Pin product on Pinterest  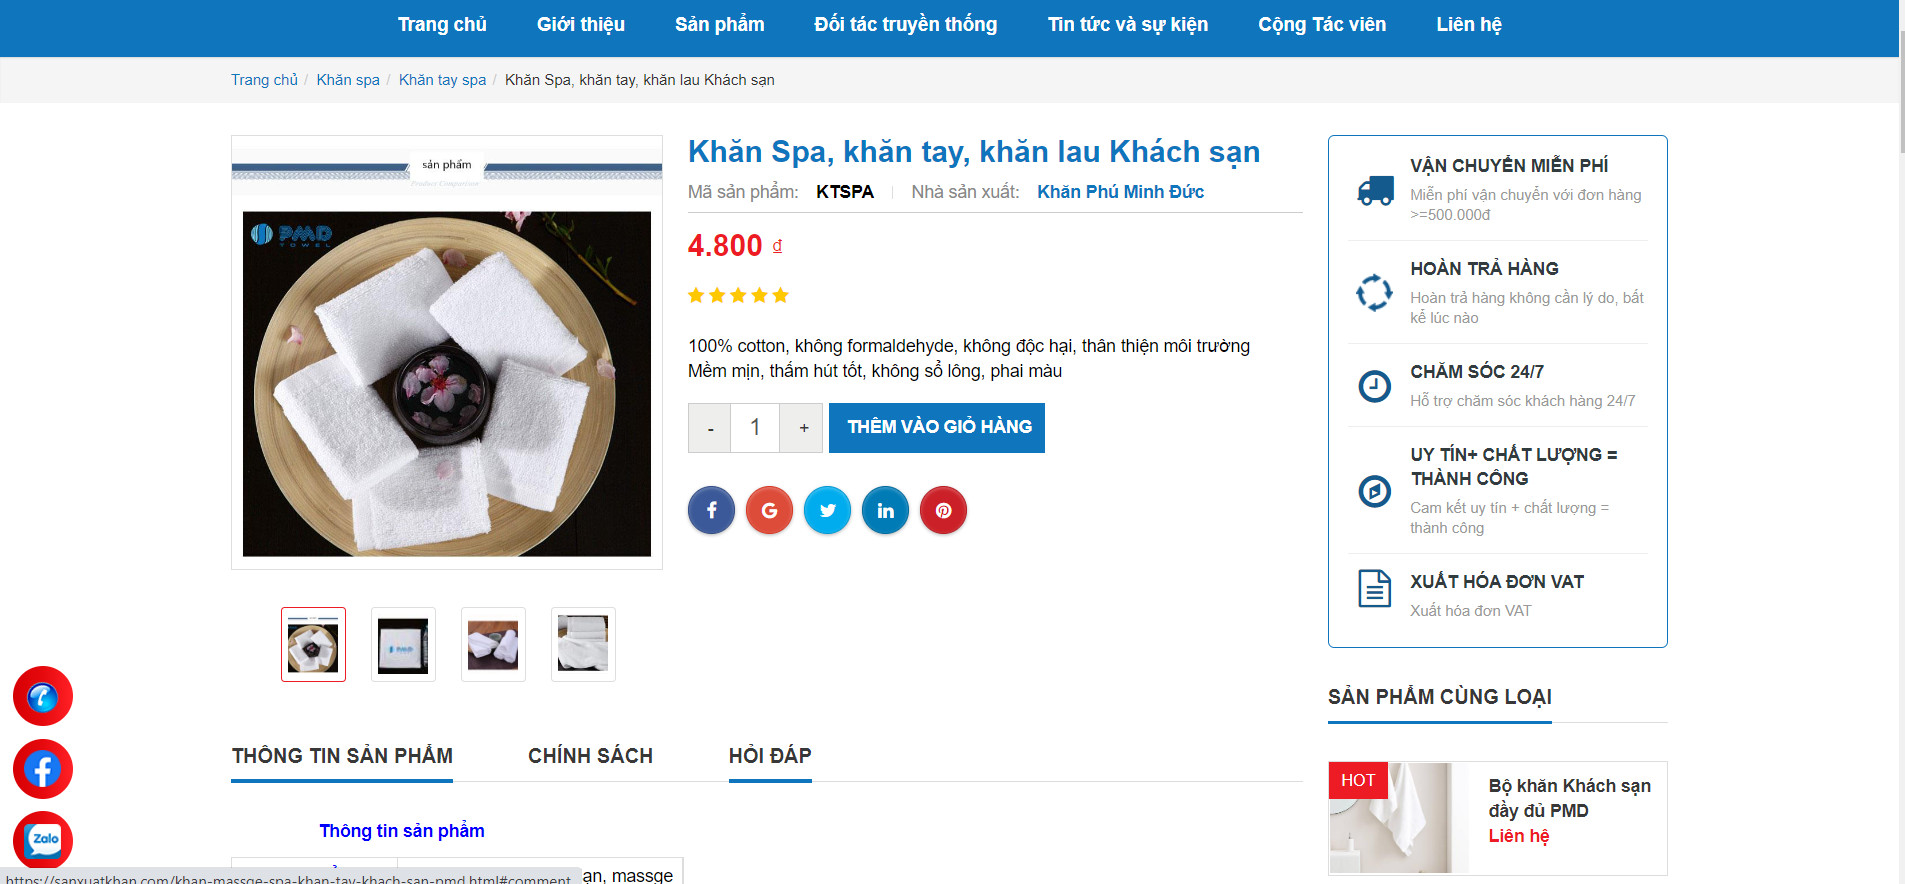(x=943, y=511)
